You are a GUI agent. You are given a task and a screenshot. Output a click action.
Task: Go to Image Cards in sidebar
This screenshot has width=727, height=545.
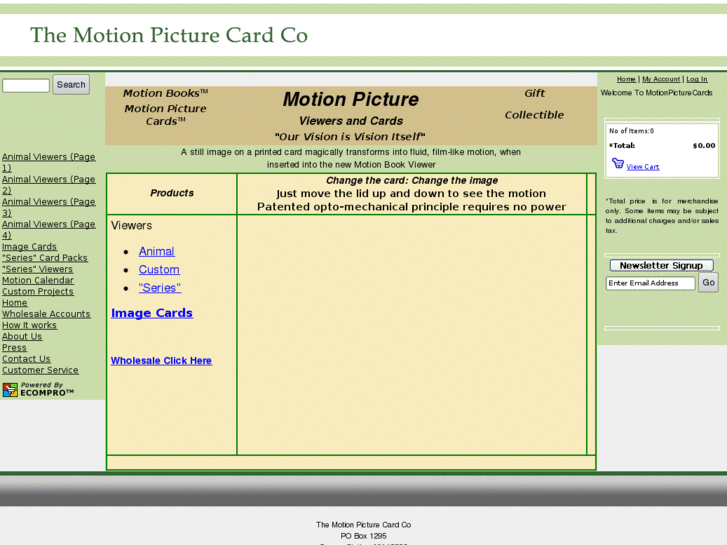point(29,247)
